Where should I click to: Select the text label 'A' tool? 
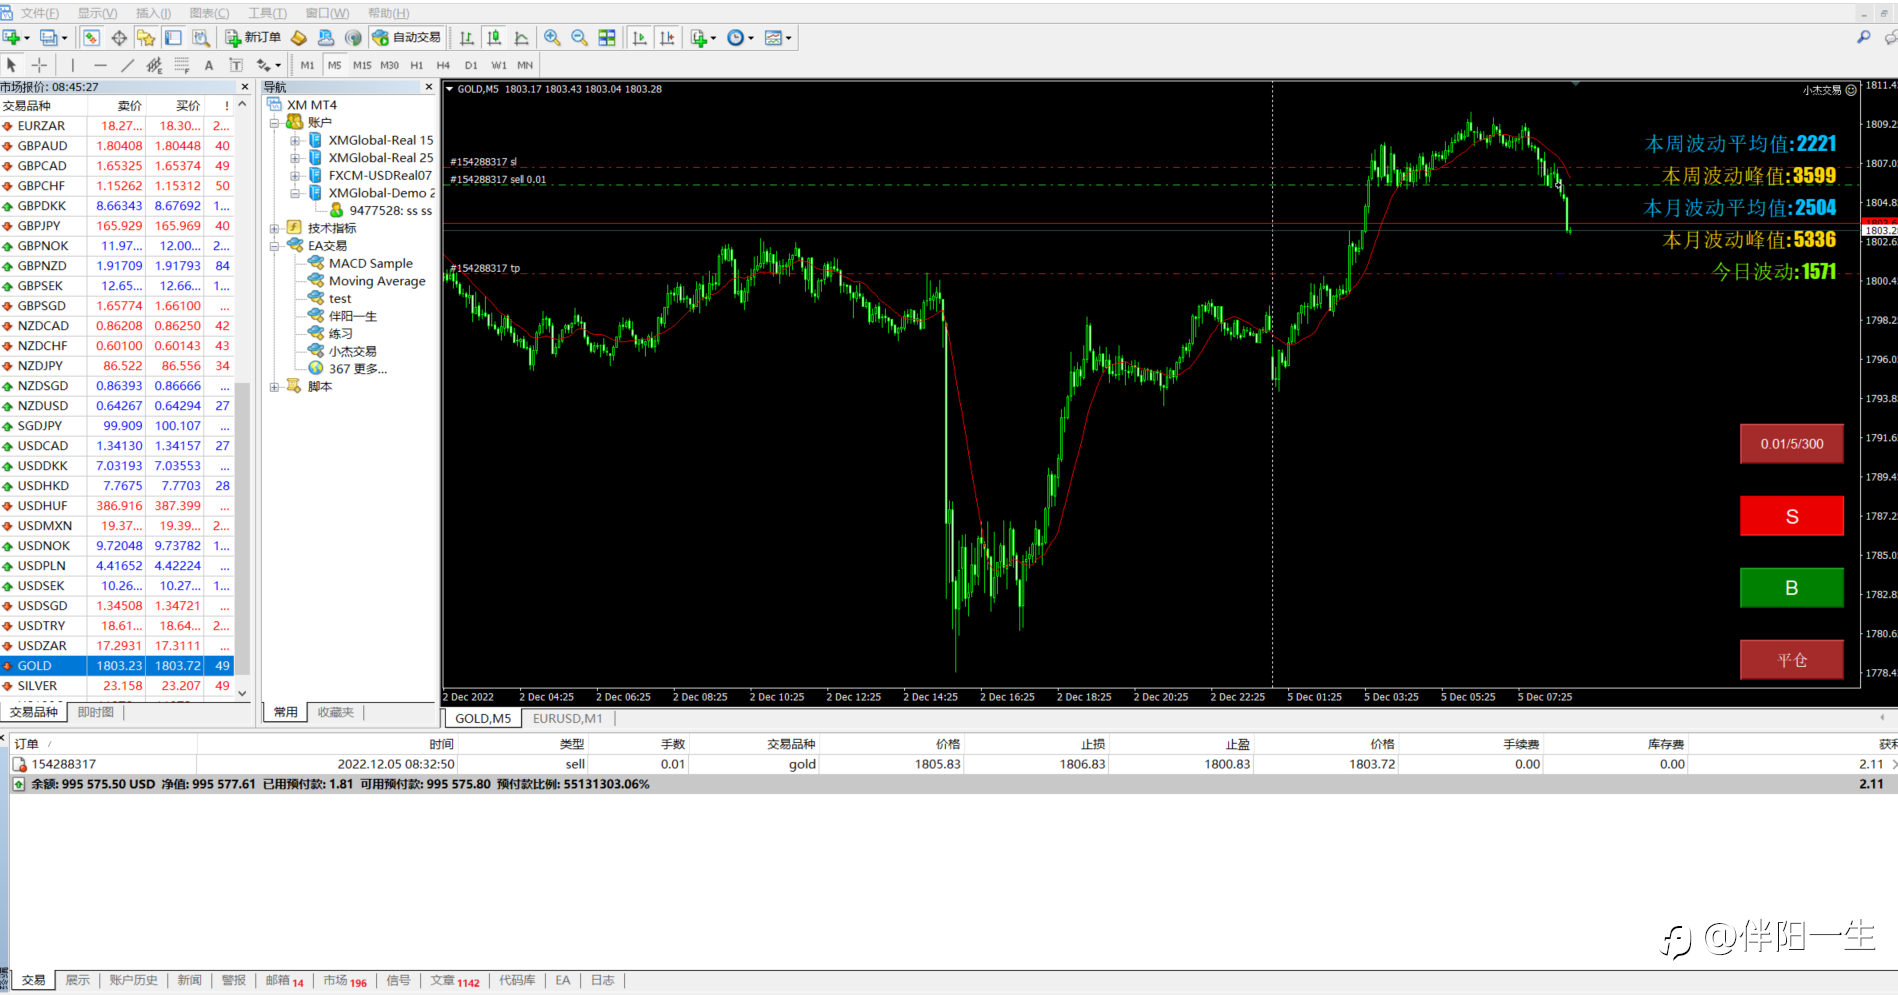[x=209, y=65]
